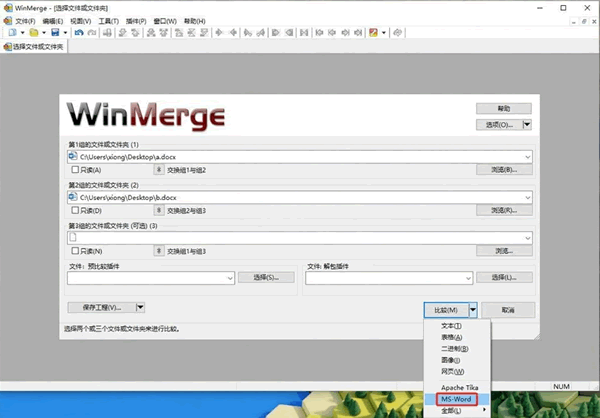Viewport: 600px width, 418px height.
Task: Click the Open folder toolbar icon
Action: [x=34, y=33]
